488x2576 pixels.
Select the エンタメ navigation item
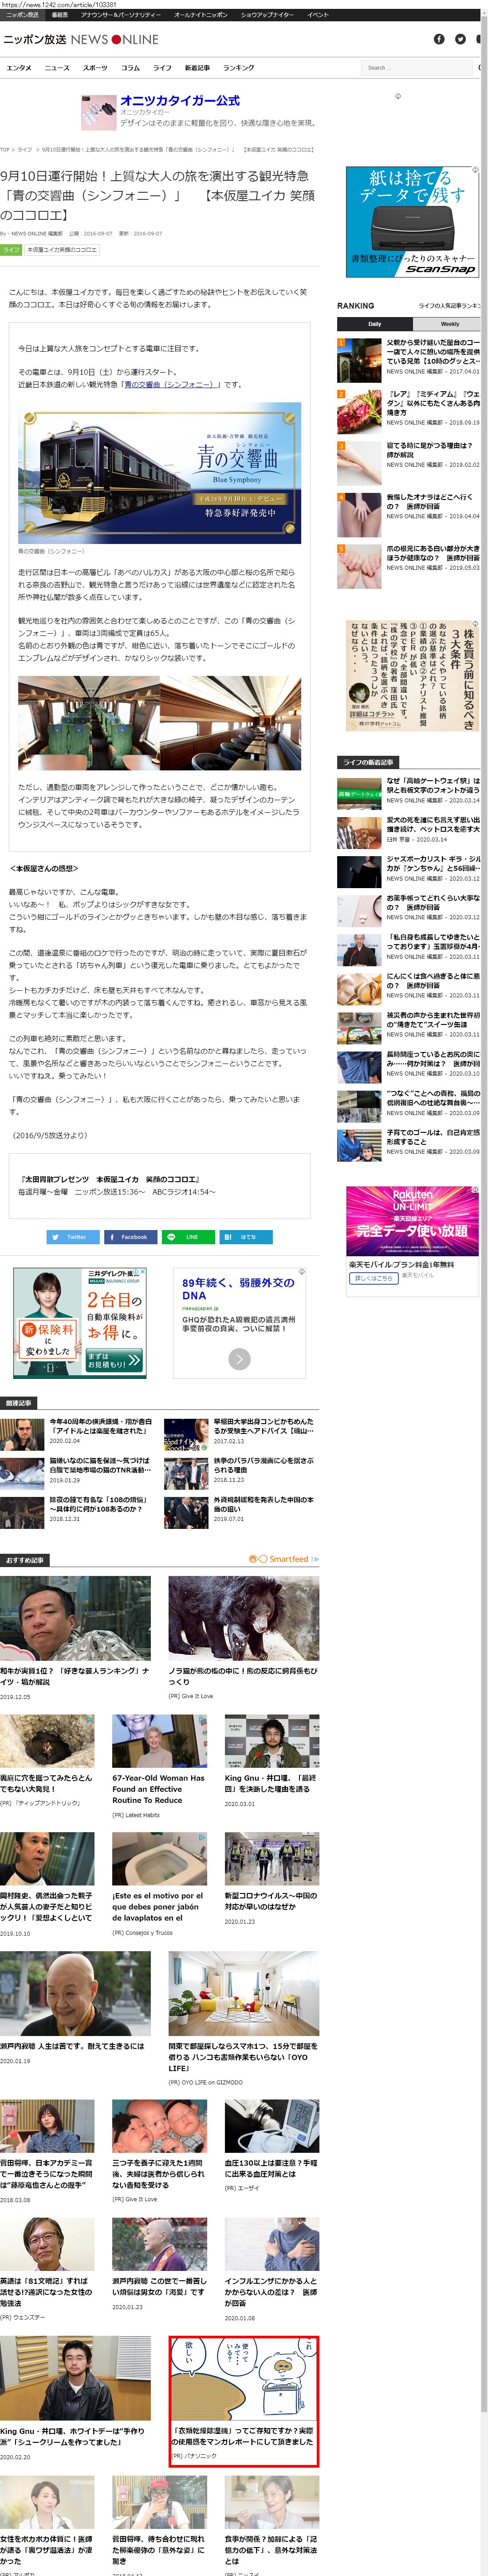(19, 68)
